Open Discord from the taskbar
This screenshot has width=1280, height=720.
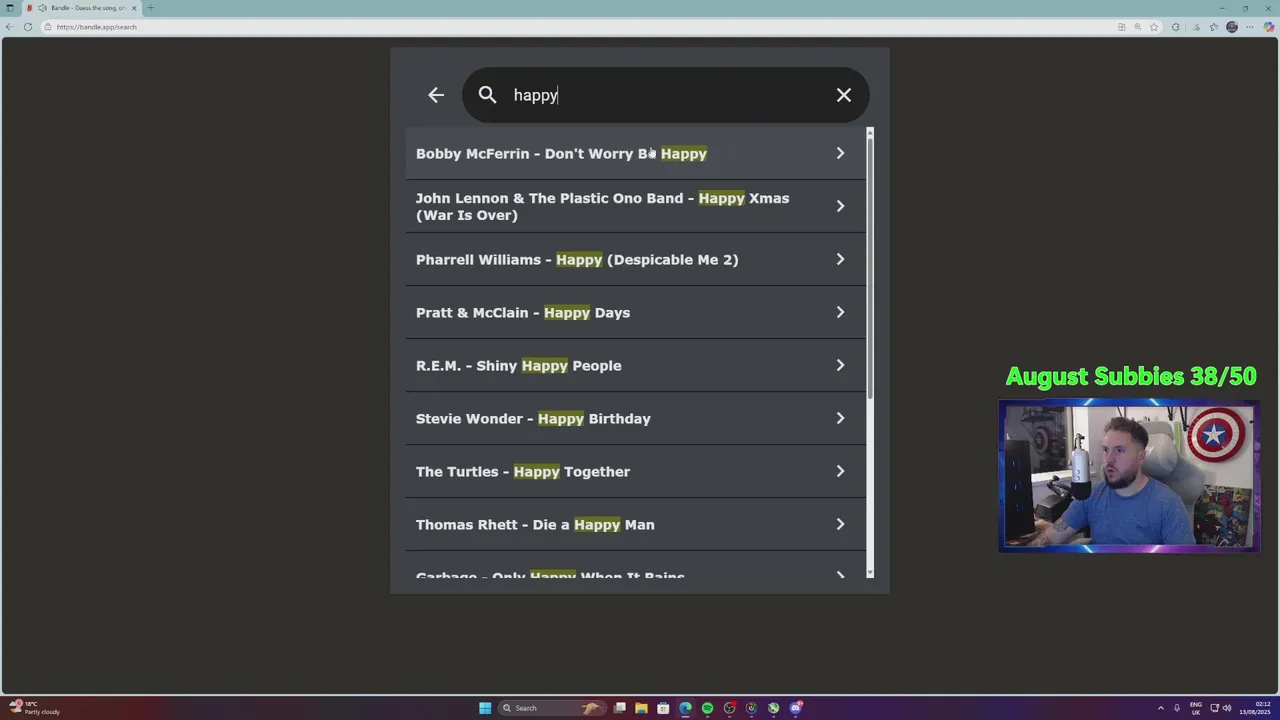[x=796, y=708]
